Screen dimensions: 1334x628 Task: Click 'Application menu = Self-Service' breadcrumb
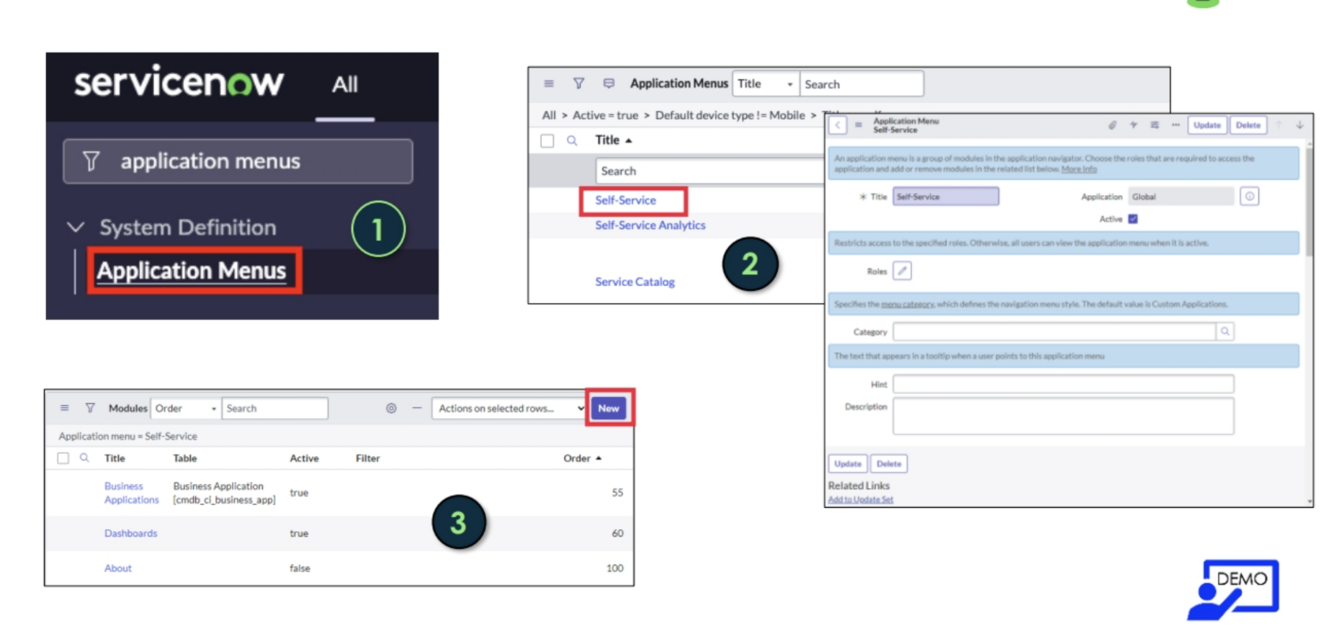click(x=128, y=436)
